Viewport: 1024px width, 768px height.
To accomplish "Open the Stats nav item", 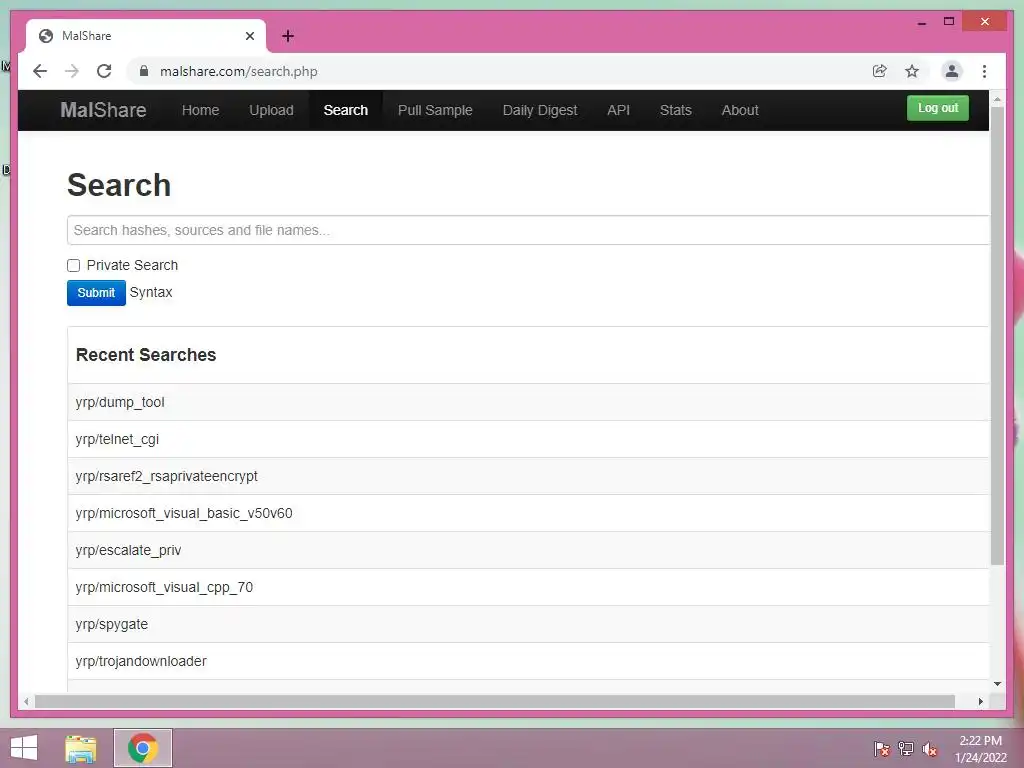I will [675, 110].
